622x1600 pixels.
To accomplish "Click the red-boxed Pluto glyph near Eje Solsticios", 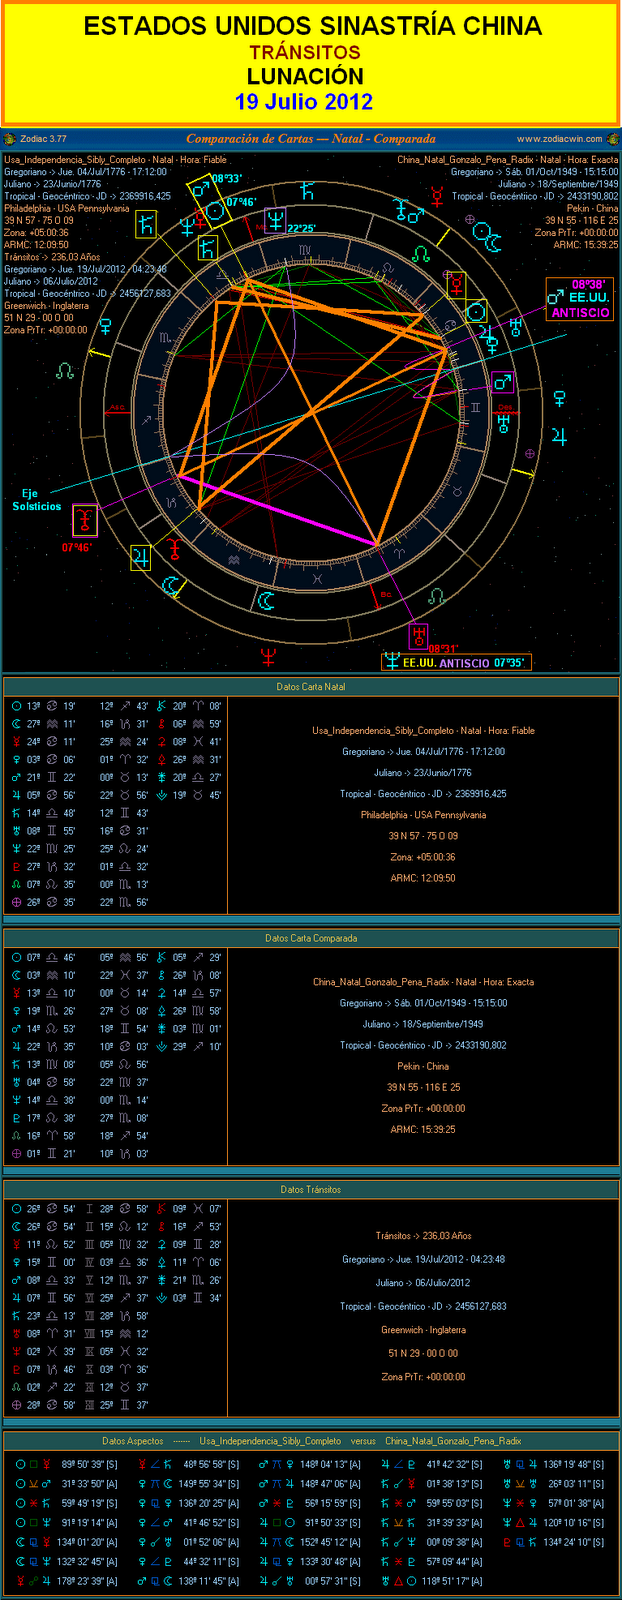I will coord(87,520).
